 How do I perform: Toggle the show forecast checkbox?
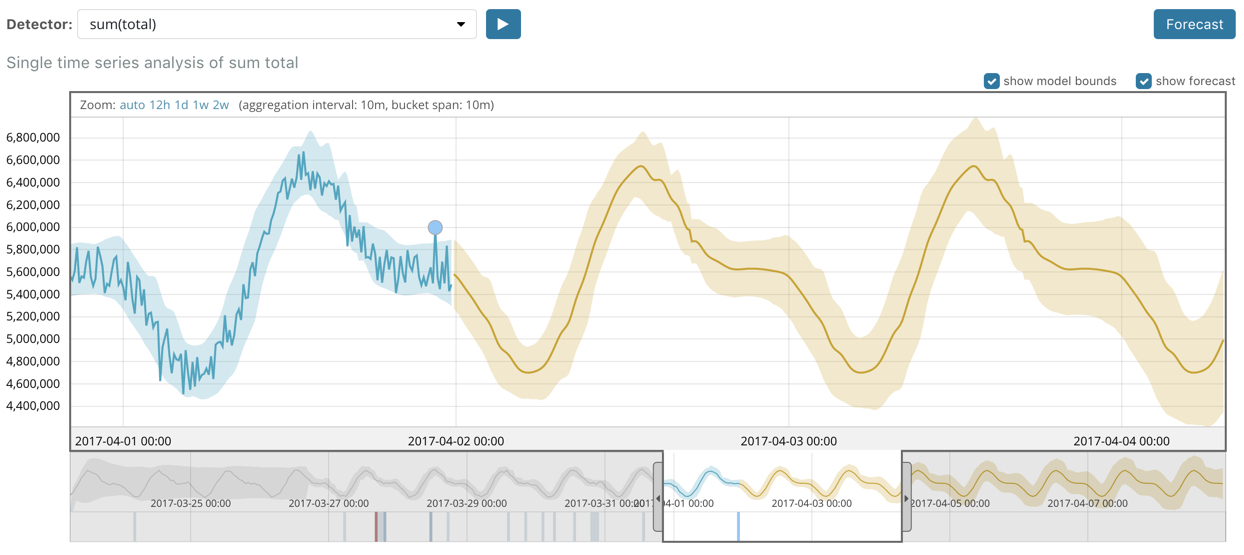(1143, 81)
